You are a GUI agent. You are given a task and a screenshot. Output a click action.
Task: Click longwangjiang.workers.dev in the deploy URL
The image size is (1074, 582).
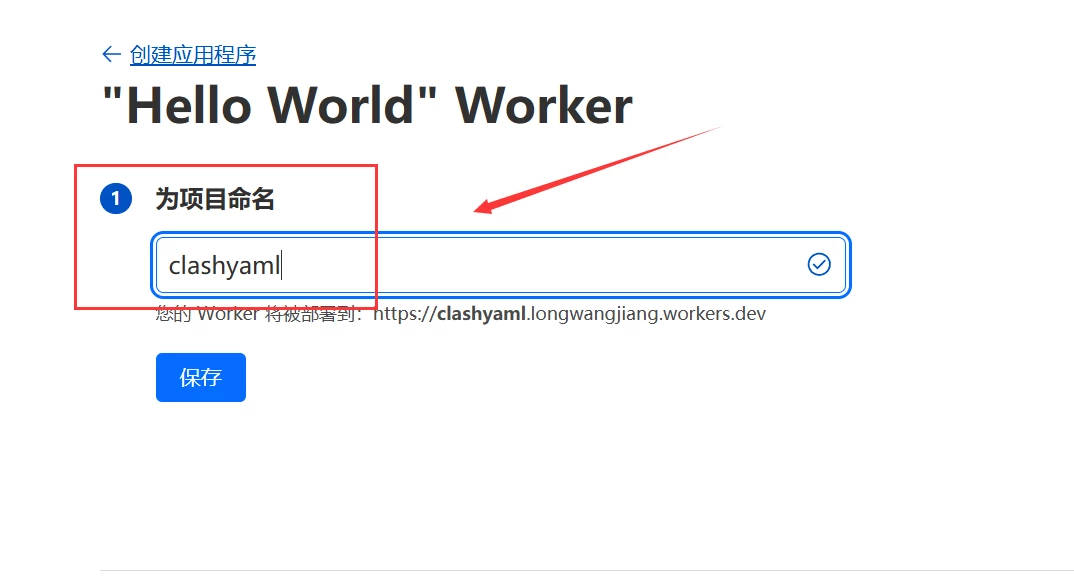tap(647, 314)
